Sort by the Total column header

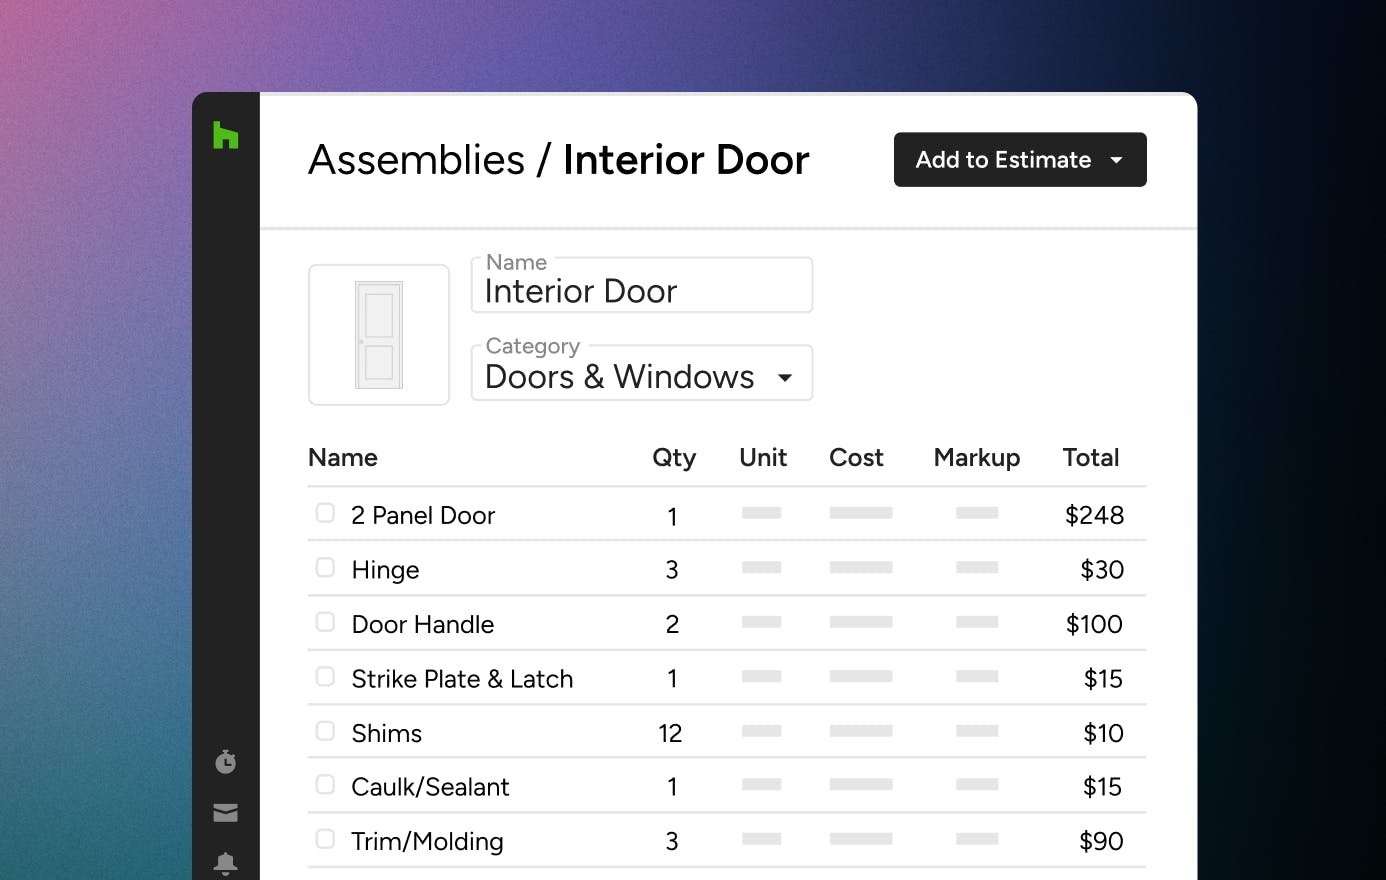[1090, 458]
